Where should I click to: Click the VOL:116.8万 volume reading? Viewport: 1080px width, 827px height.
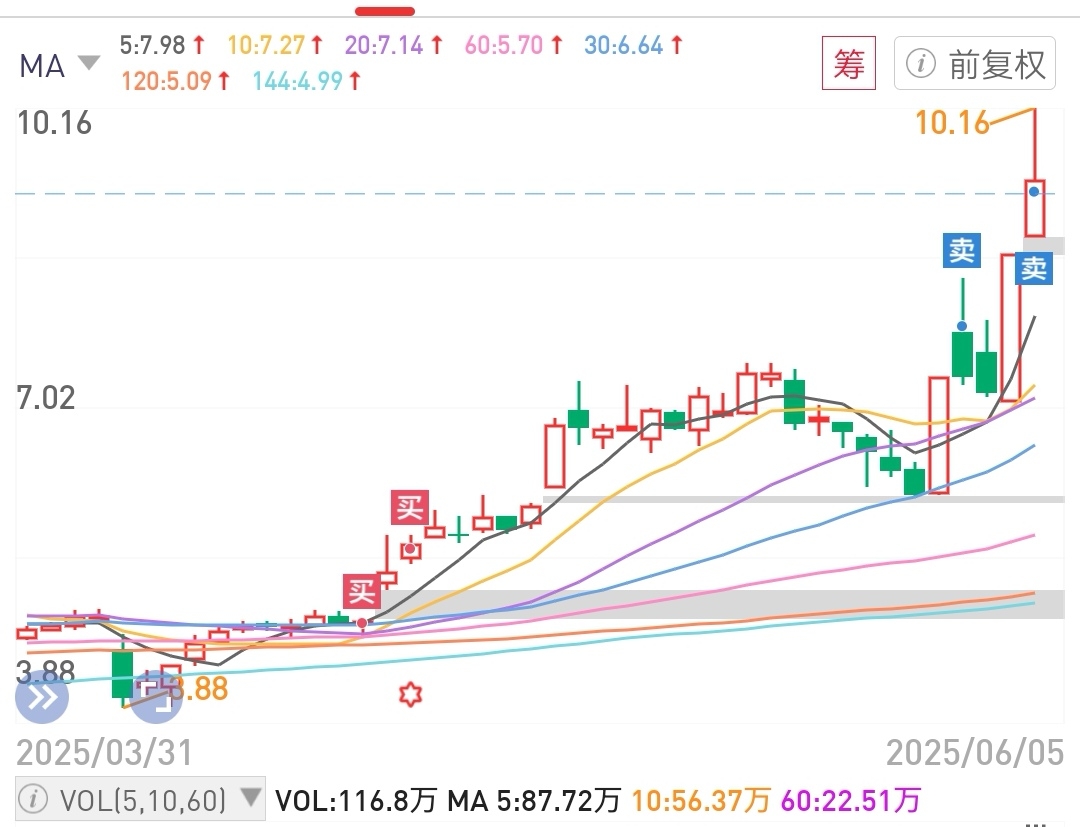pos(356,800)
